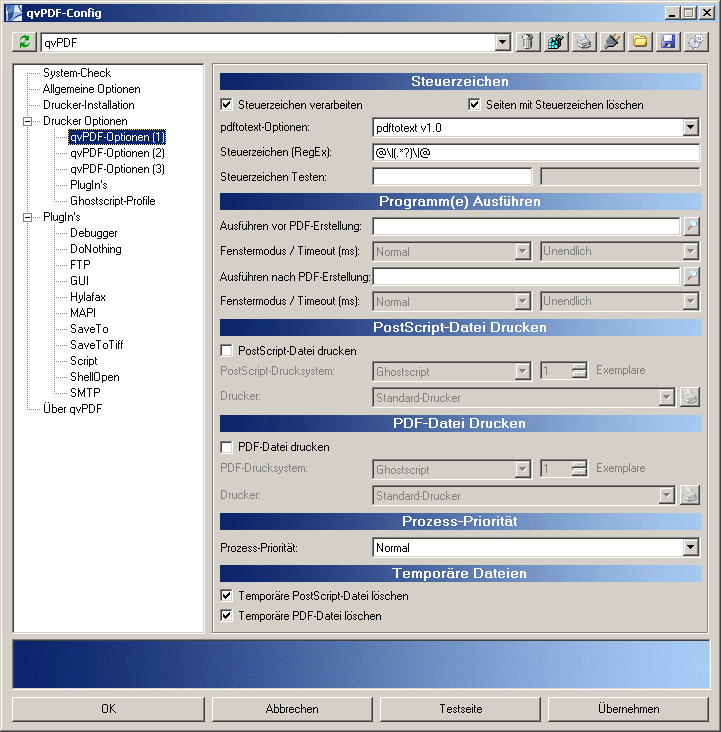
Task: Click PostScript Exemplare copies stepper
Action: [579, 371]
